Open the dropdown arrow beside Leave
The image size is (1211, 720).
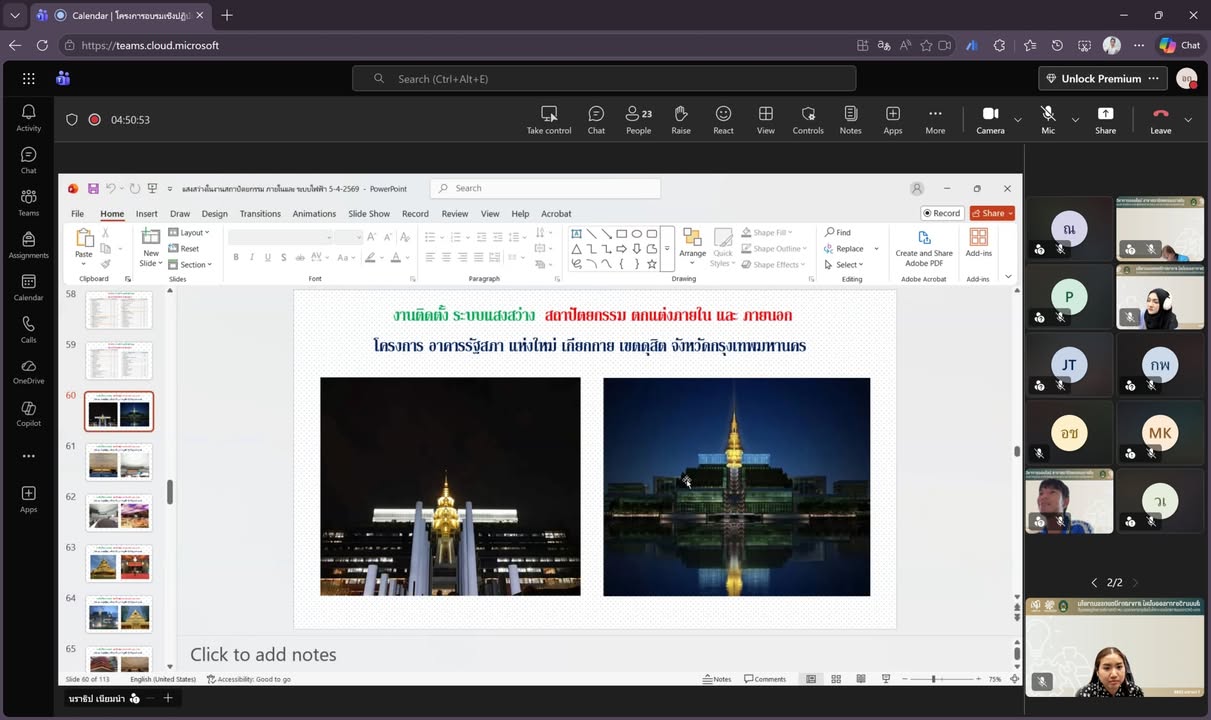[x=1188, y=120]
